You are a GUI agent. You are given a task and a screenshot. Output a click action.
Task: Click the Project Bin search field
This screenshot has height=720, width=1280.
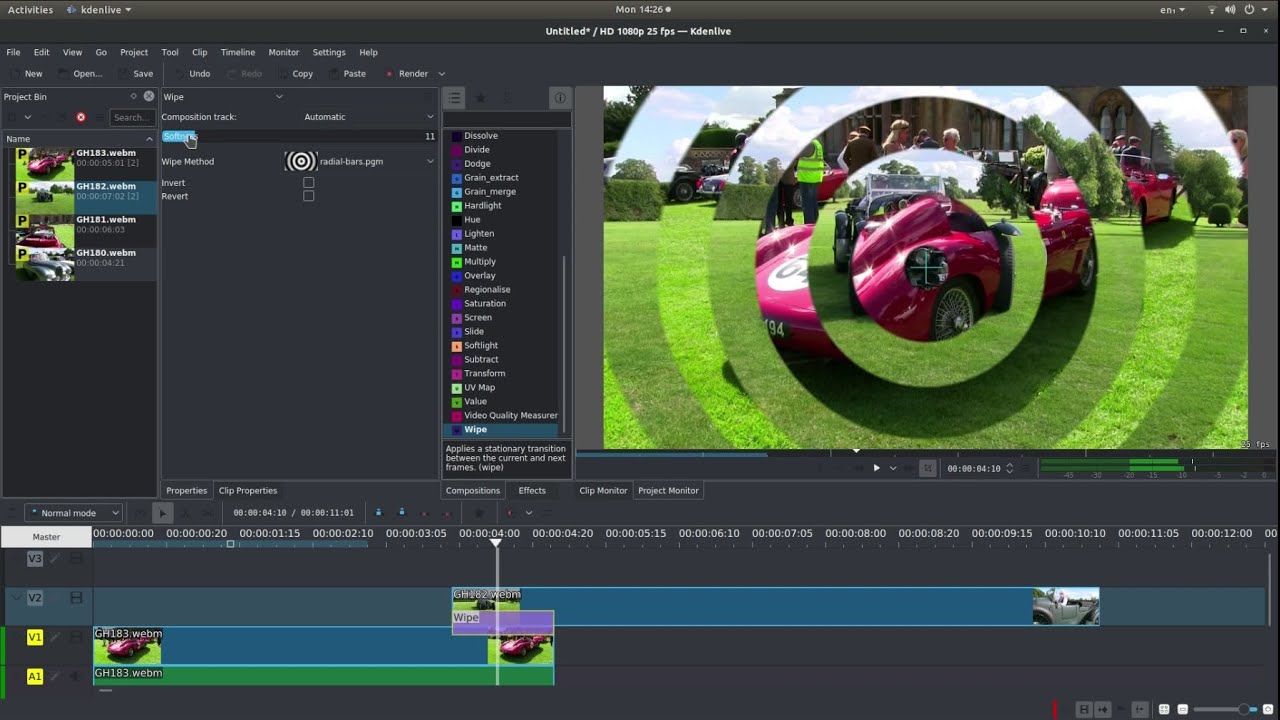(x=132, y=117)
